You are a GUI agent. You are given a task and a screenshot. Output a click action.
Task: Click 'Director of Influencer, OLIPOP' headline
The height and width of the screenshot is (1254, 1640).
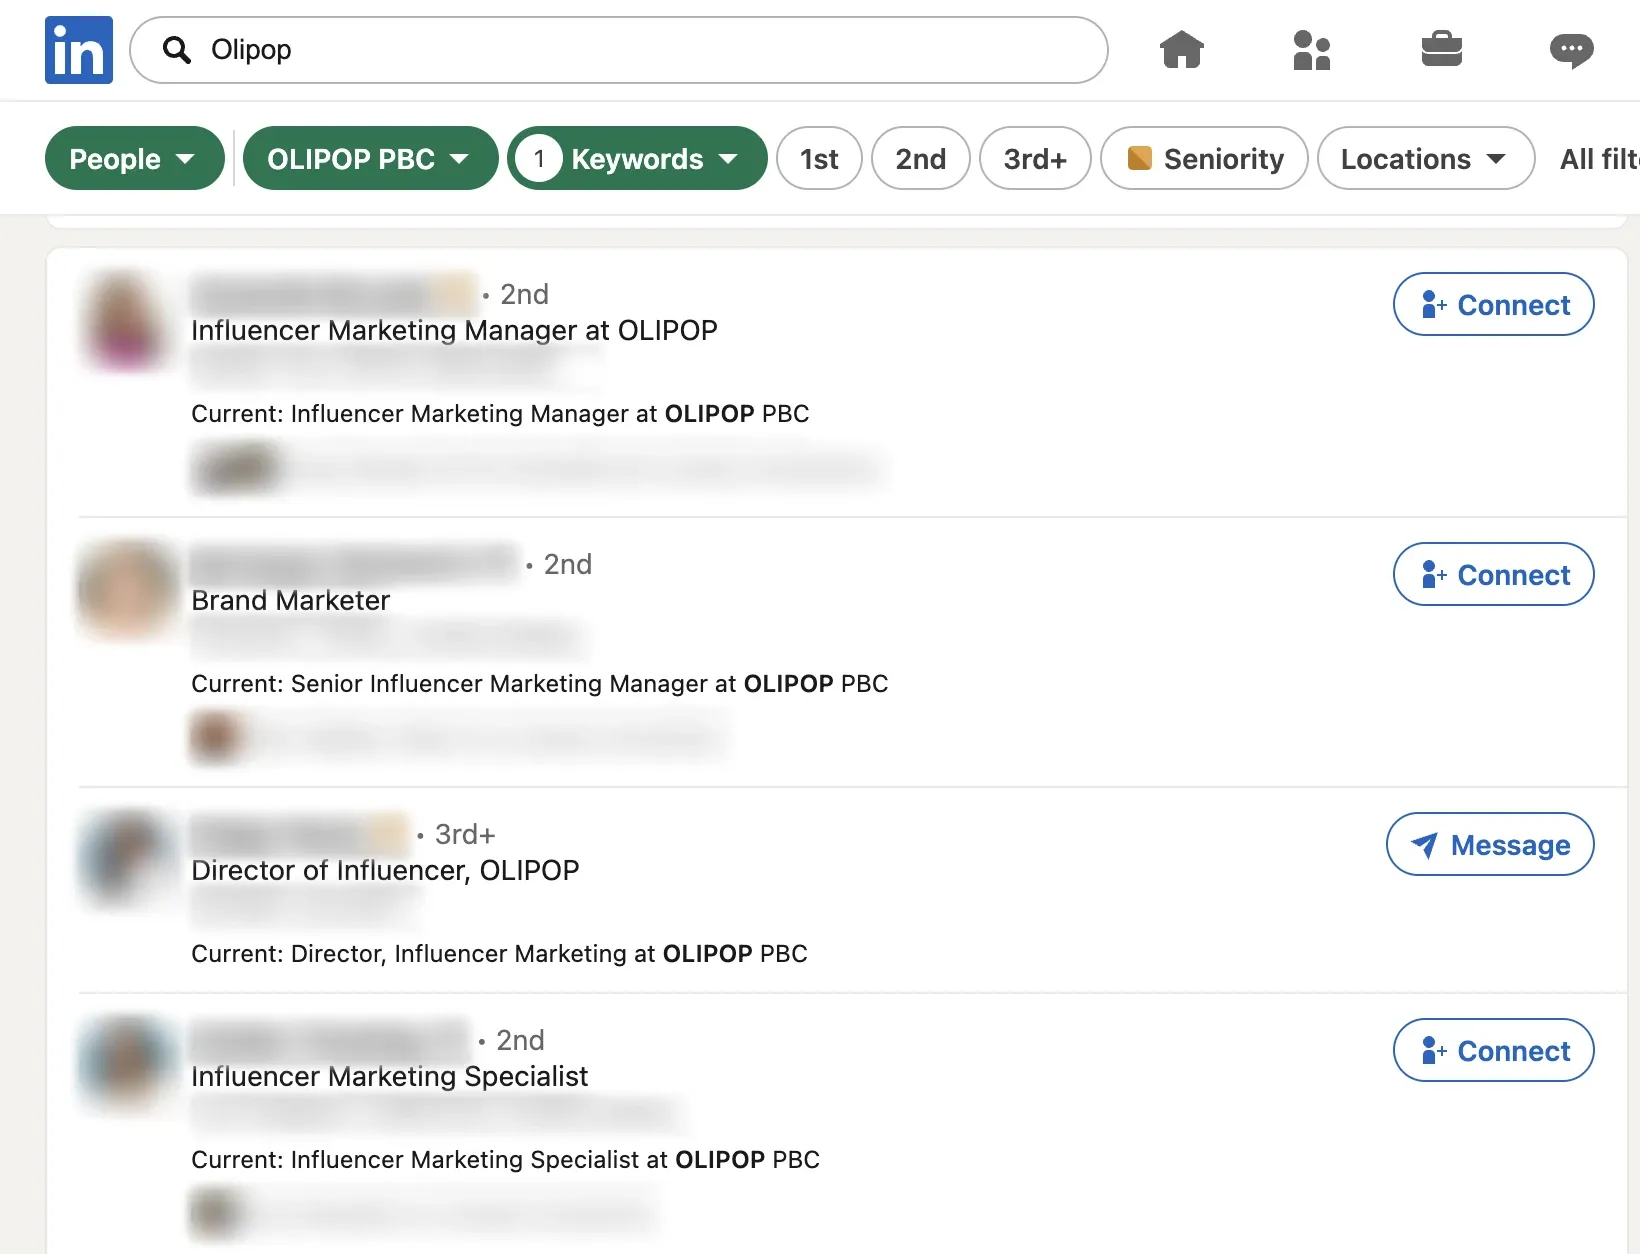point(385,870)
